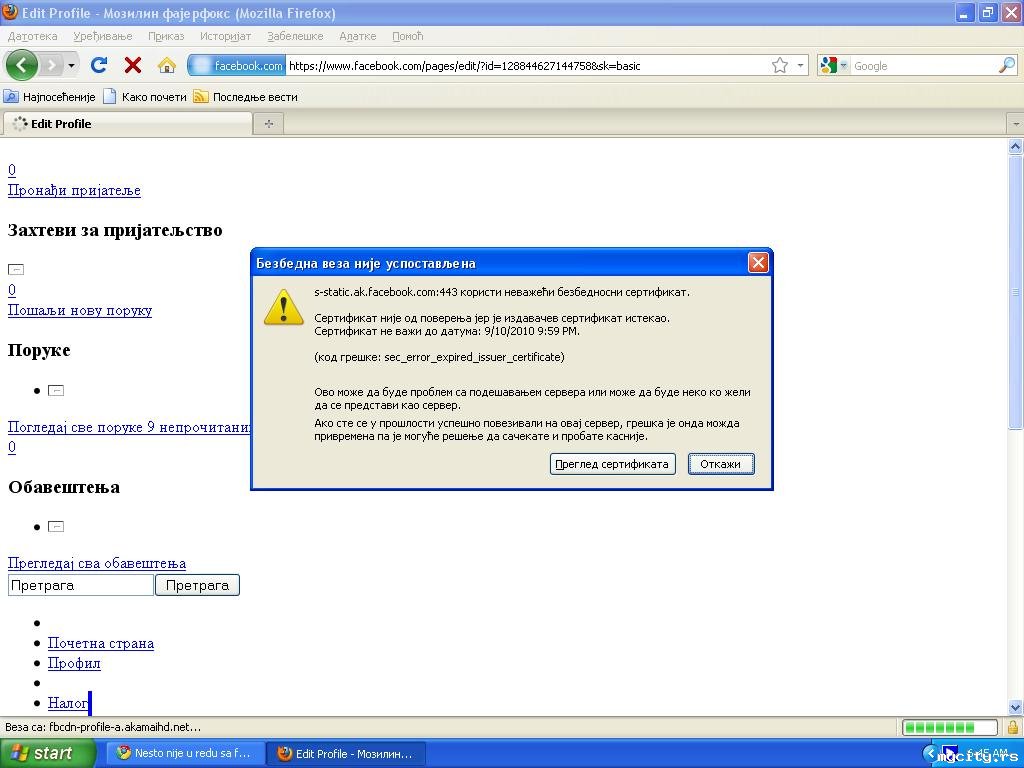The width and height of the screenshot is (1024, 768).
Task: Open the Помоћ menu
Action: [408, 36]
